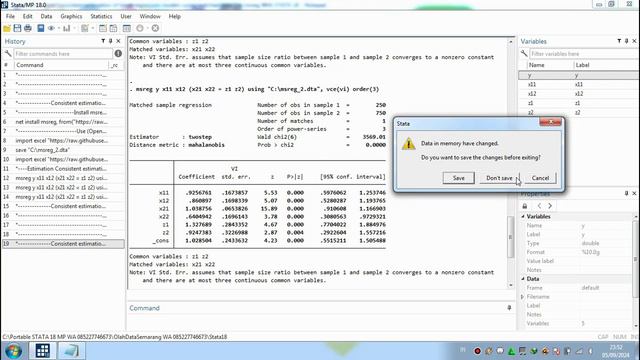
Task: Toggle History errors-only exclamation icon
Action: [x=118, y=53]
